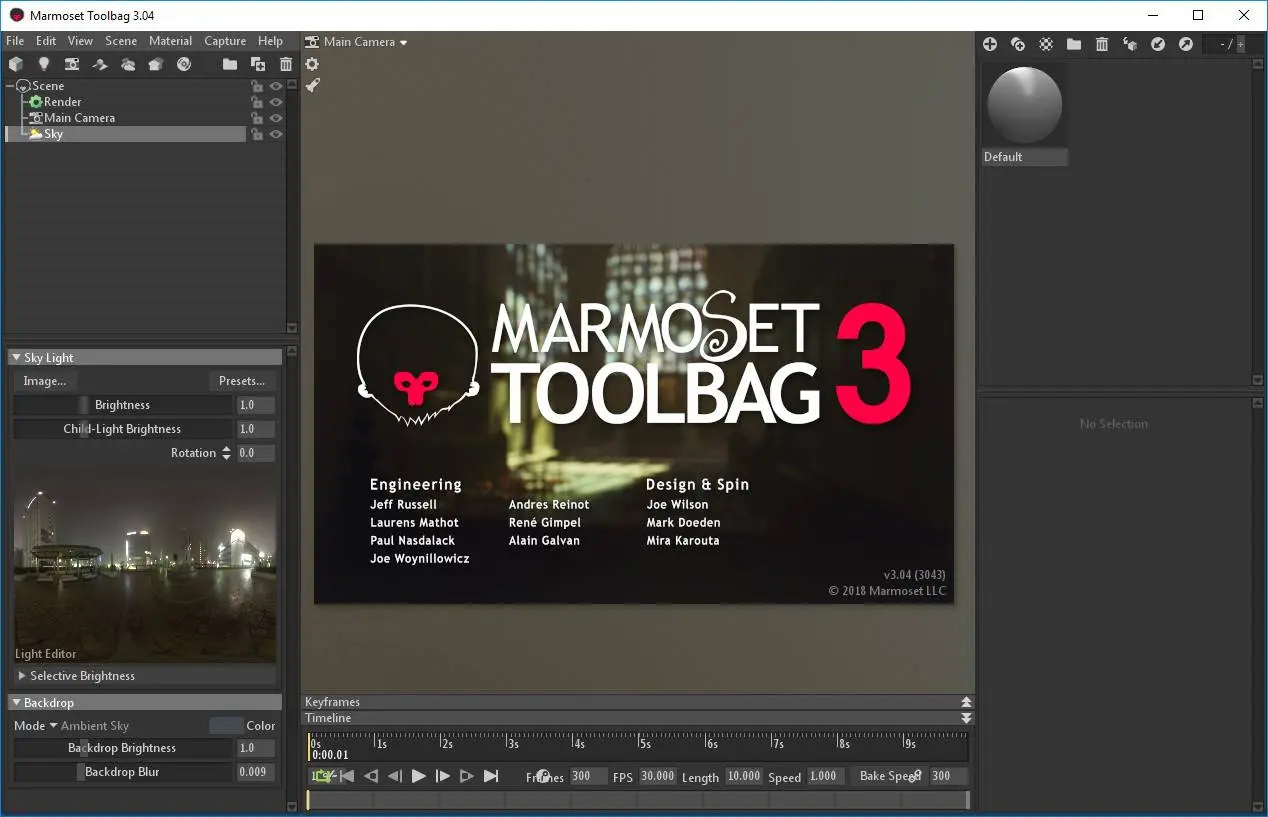Create a new group folder in scene

click(x=230, y=64)
